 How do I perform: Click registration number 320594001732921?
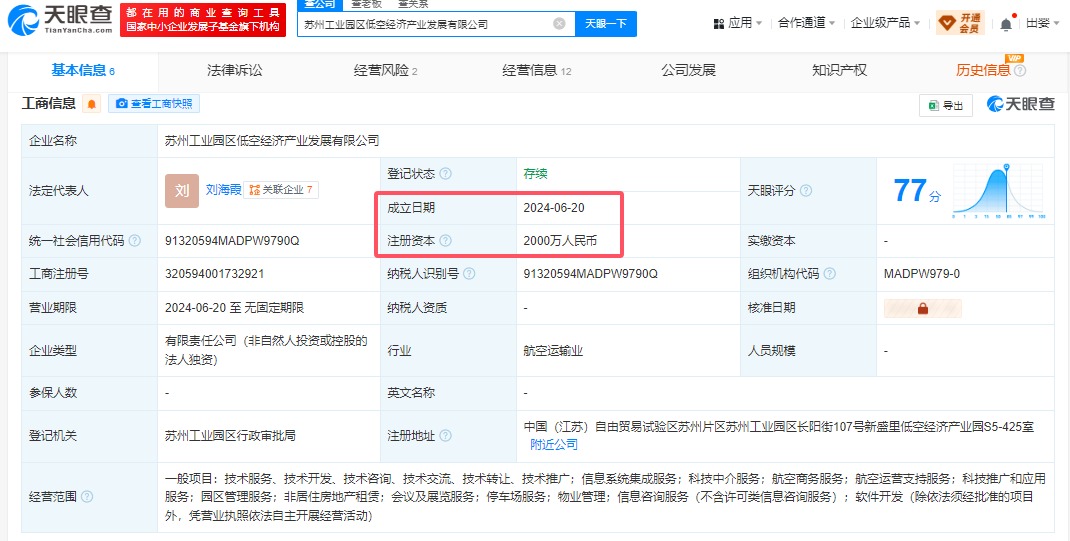coord(214,274)
